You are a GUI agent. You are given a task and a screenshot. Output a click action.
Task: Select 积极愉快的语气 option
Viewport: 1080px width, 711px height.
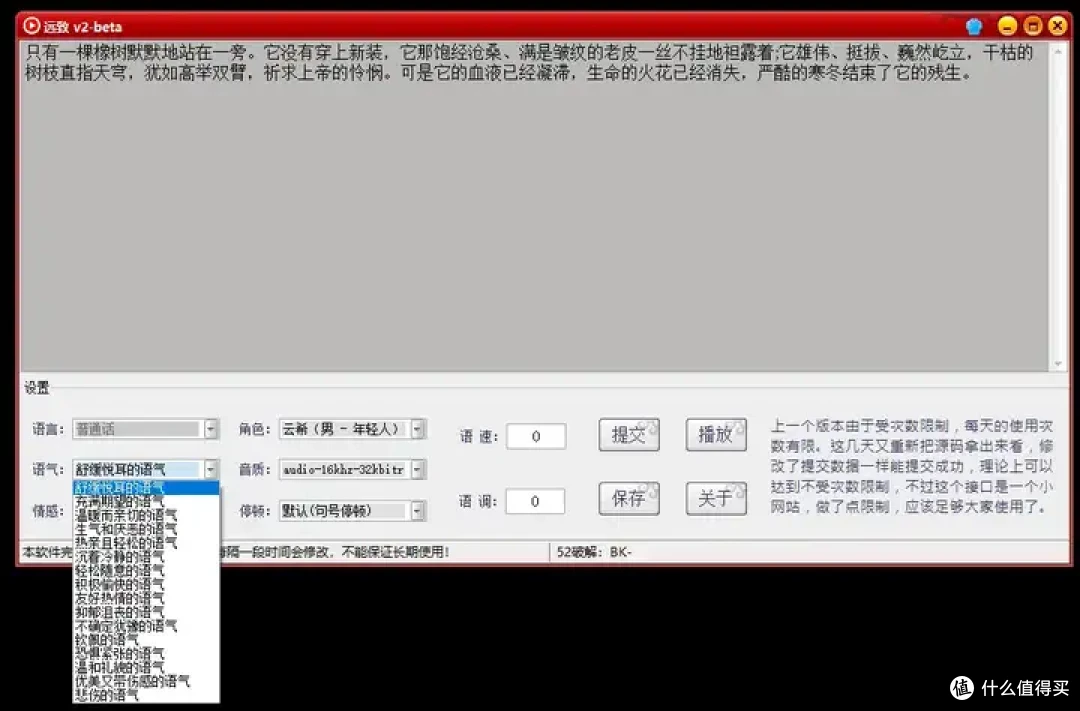146,584
